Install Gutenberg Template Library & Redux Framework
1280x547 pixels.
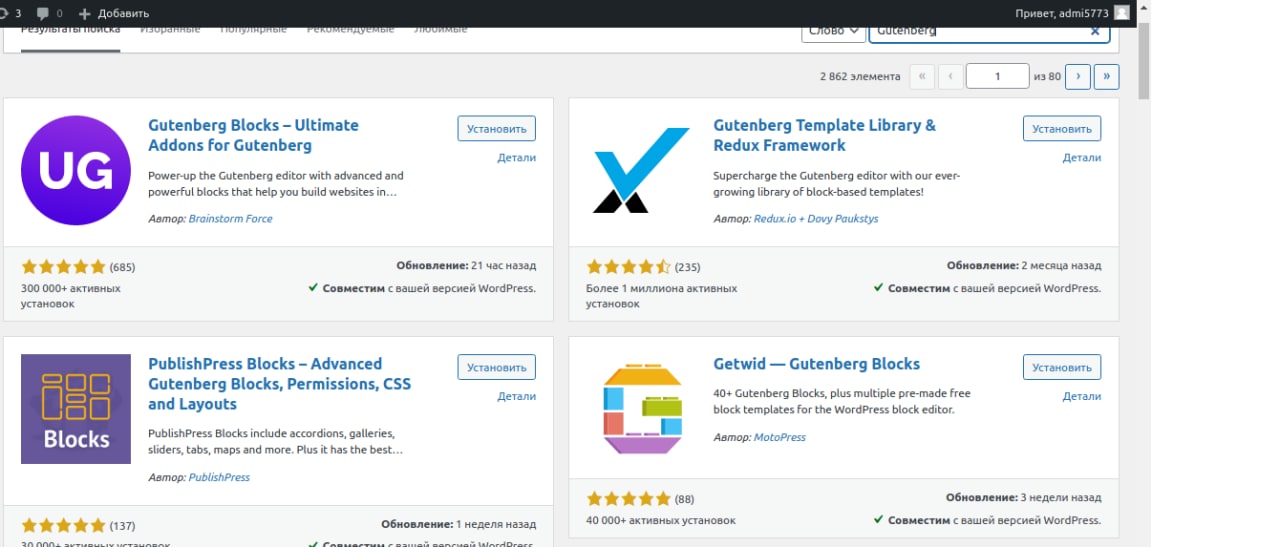(1061, 129)
